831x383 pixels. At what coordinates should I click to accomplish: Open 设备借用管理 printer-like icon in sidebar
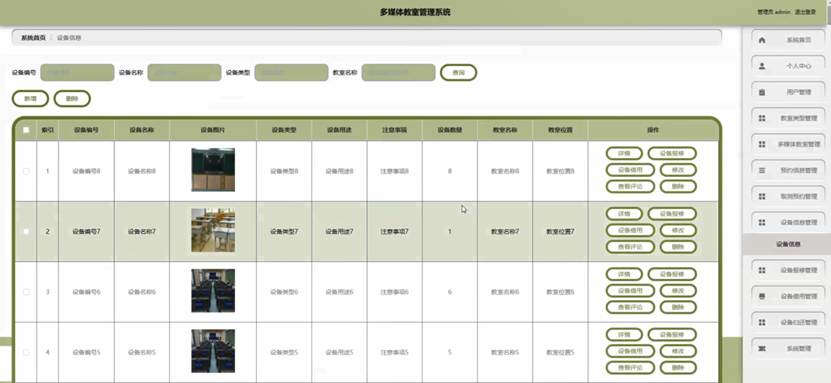762,296
